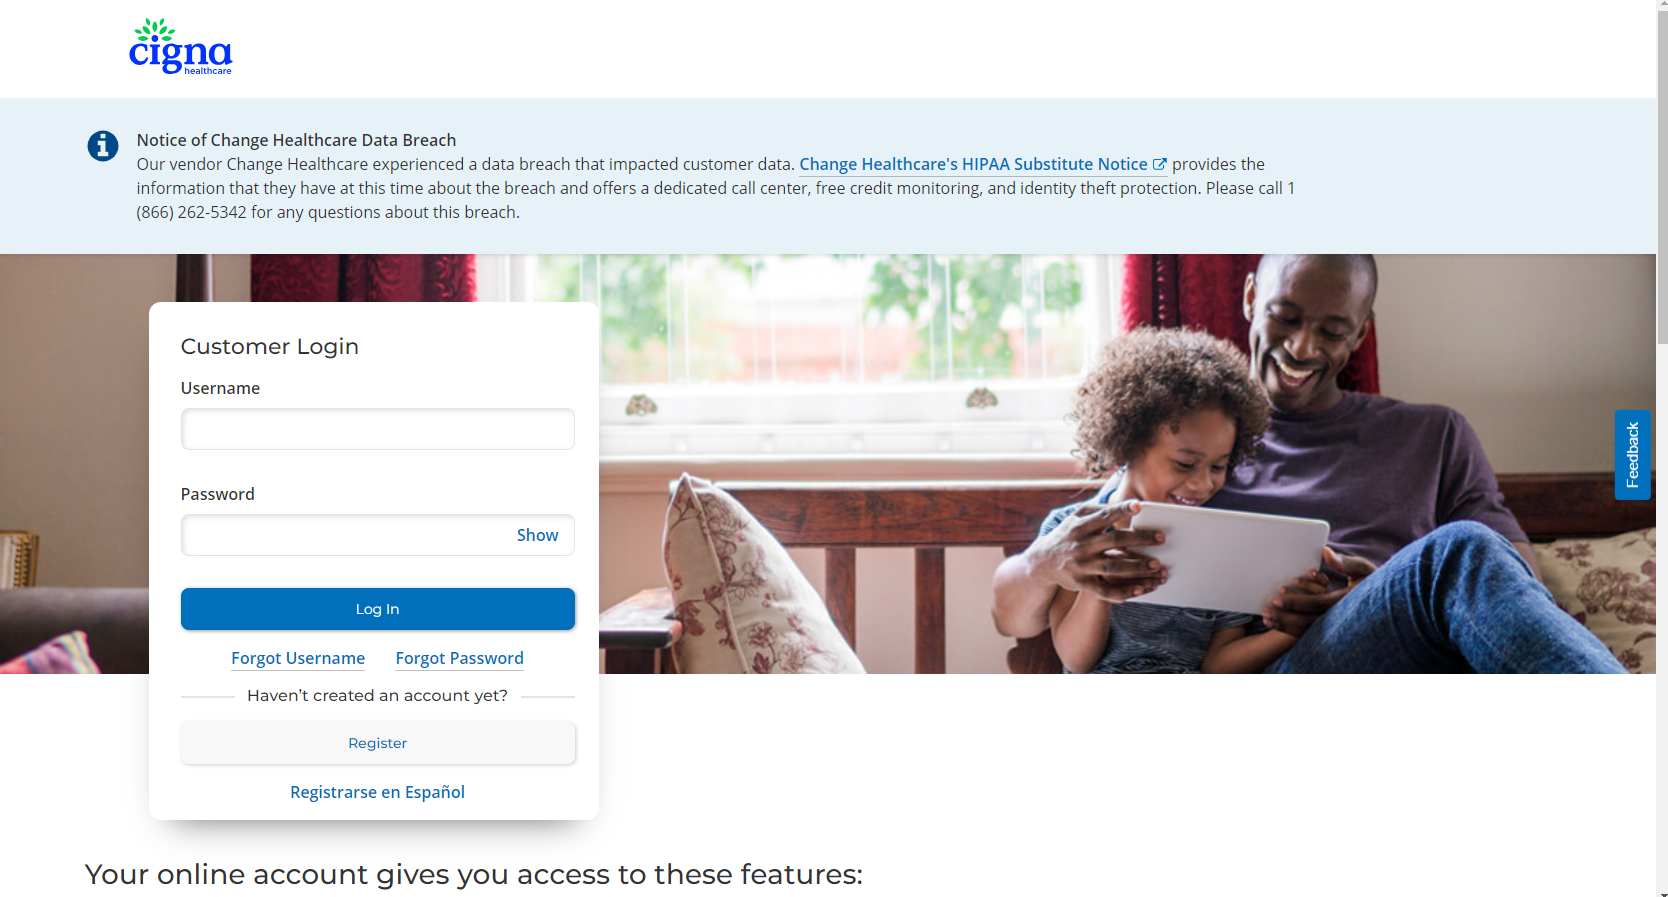1668x897 pixels.
Task: Click the Cigna healthcare logo
Action: [180, 46]
